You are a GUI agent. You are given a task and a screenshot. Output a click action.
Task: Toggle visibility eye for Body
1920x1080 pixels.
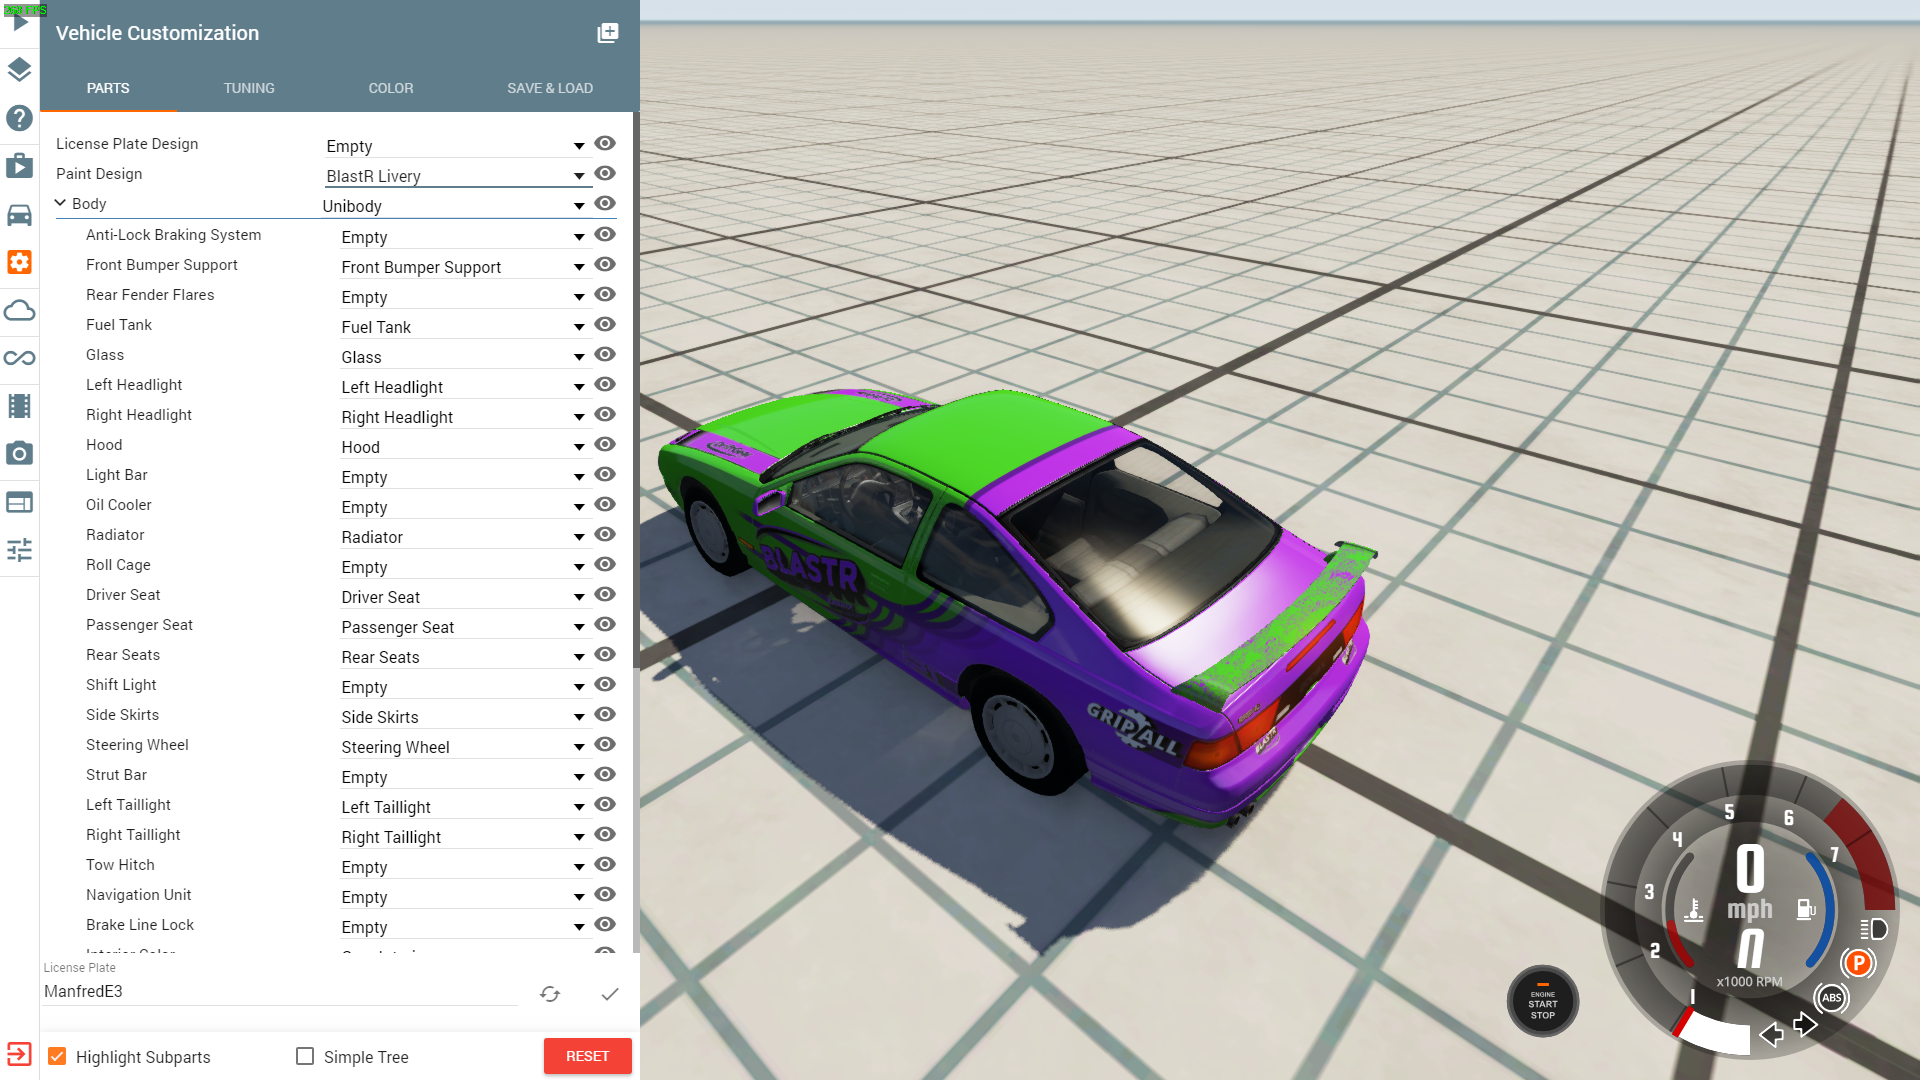point(605,204)
